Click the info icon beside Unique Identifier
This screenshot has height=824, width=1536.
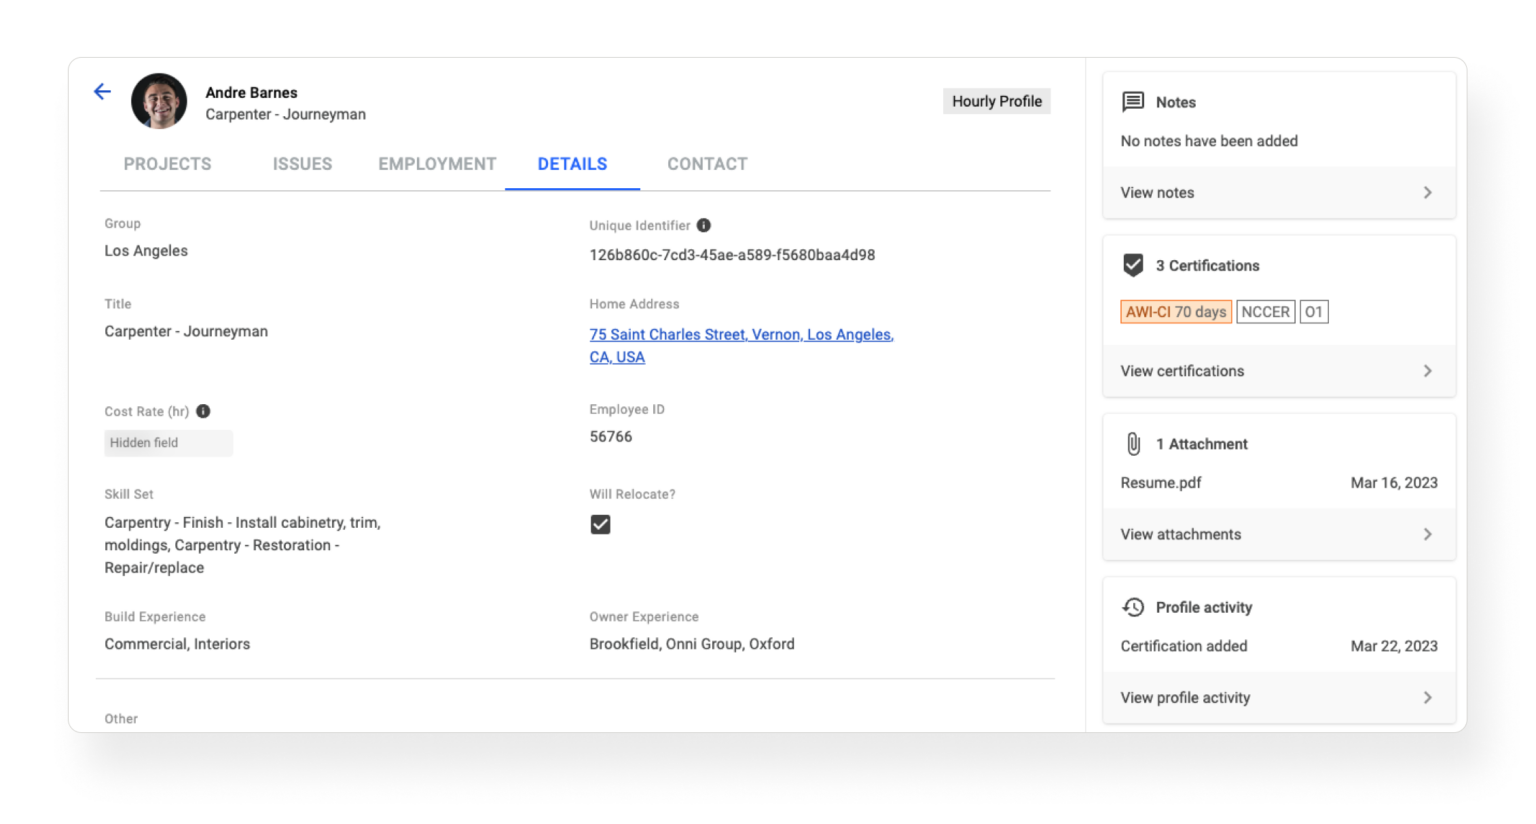pyautogui.click(x=702, y=226)
